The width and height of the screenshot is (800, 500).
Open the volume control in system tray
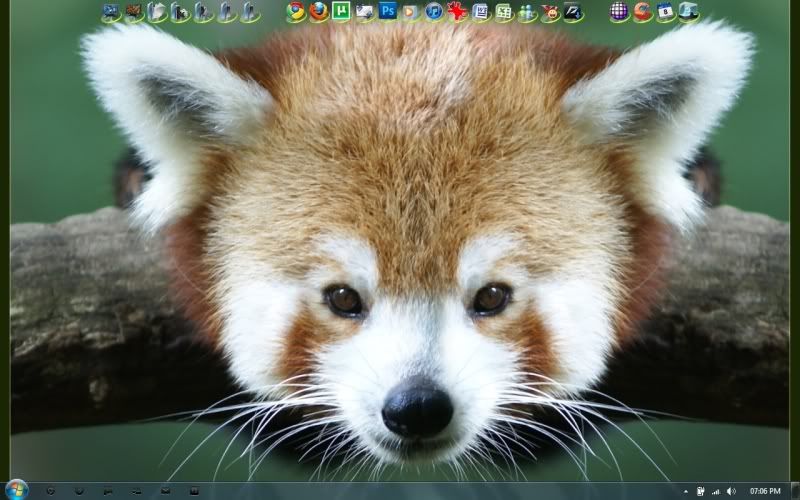(731, 491)
